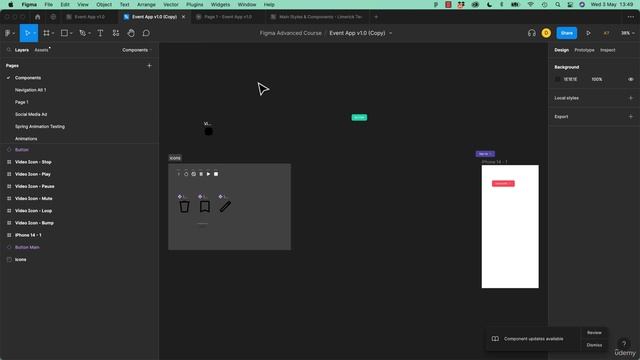640x360 pixels.
Task: Select the Text tool
Action: coord(100,33)
